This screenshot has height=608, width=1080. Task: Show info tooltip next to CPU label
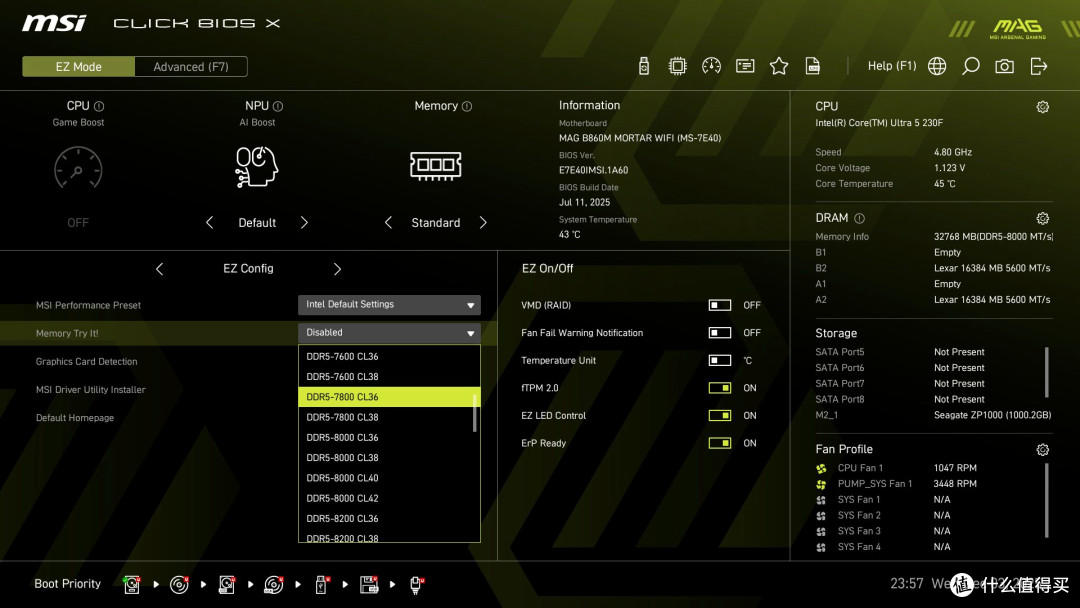[x=99, y=106]
